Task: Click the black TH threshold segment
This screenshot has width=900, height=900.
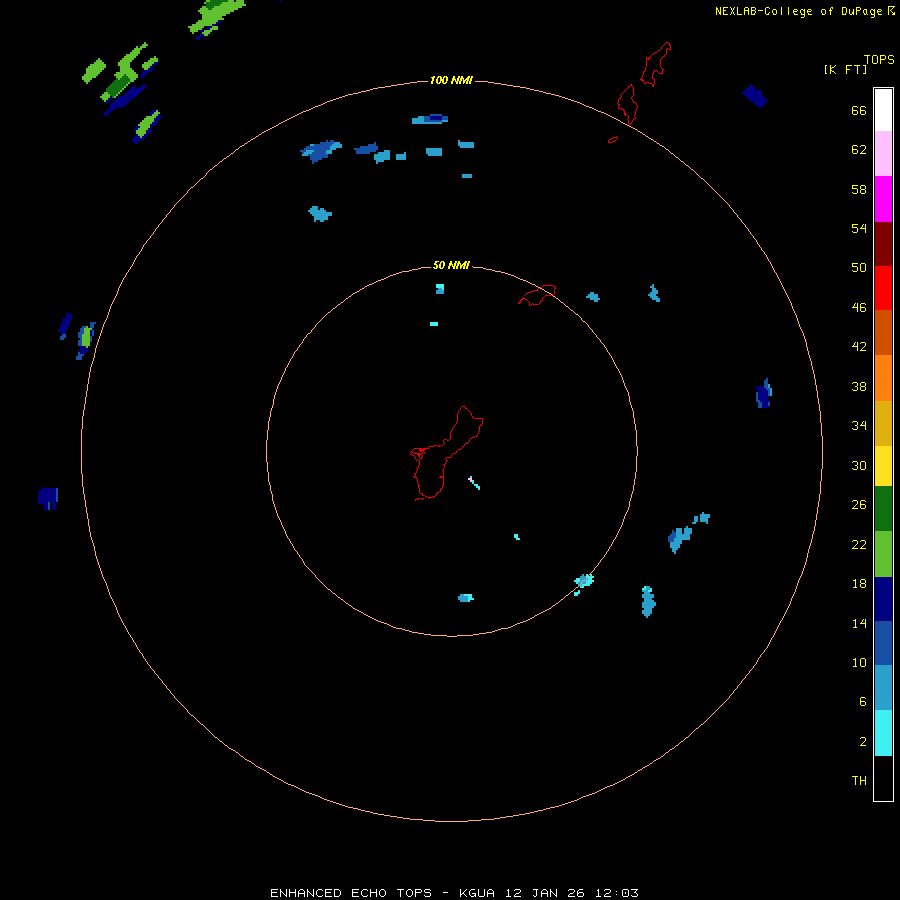Action: (x=883, y=778)
